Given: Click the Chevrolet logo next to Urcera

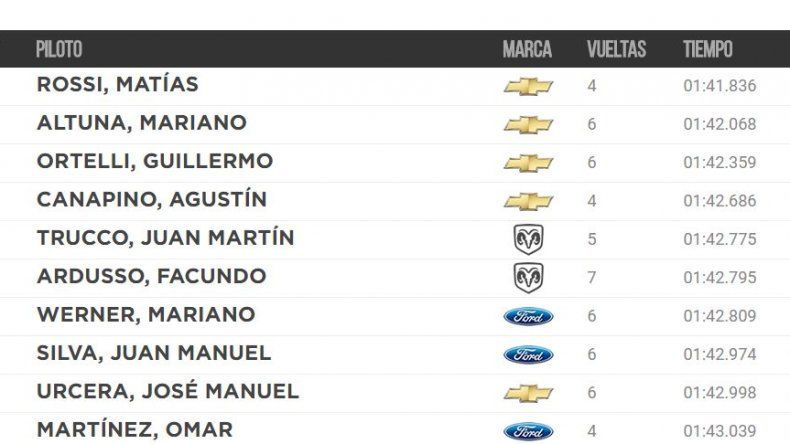Looking at the screenshot, I should (528, 392).
